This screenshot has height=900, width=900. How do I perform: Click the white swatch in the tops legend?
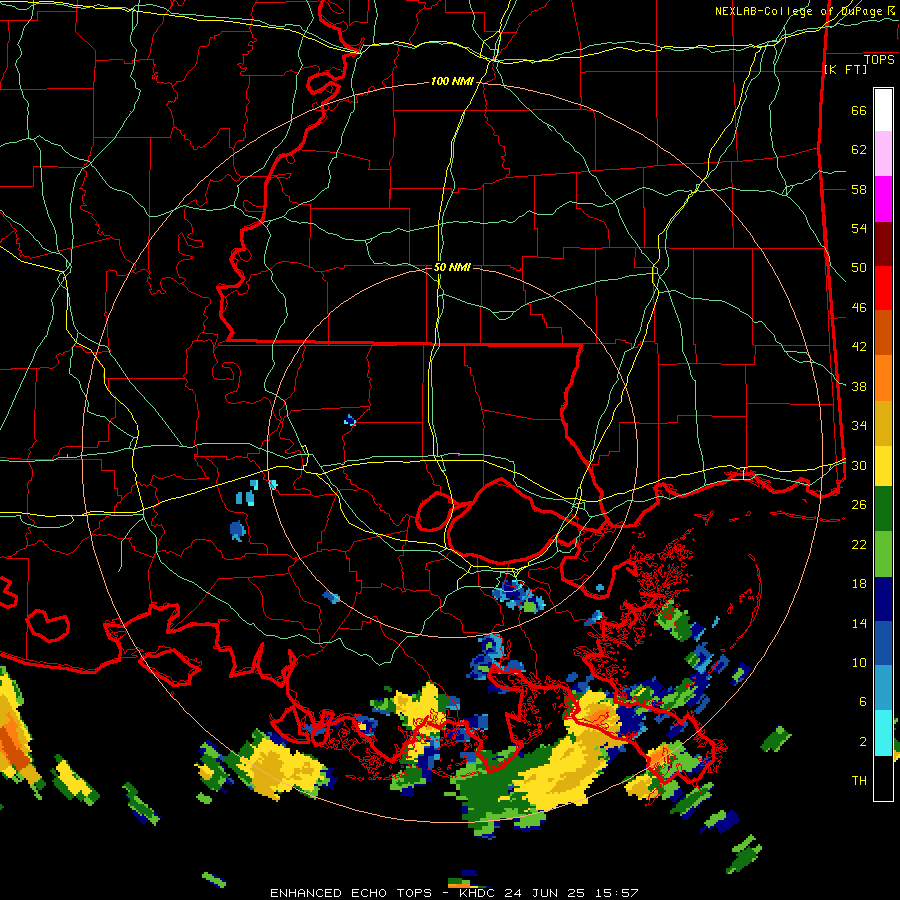883,110
